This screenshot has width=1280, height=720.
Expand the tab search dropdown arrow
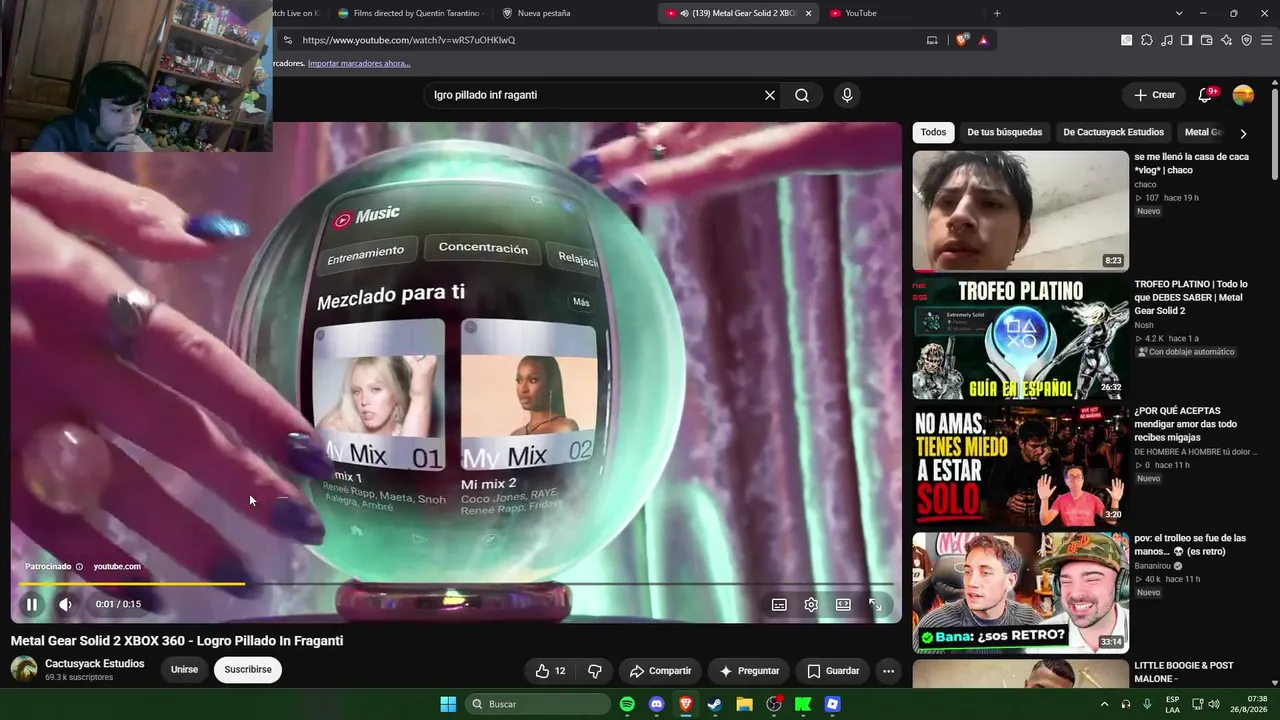pyautogui.click(x=1179, y=13)
